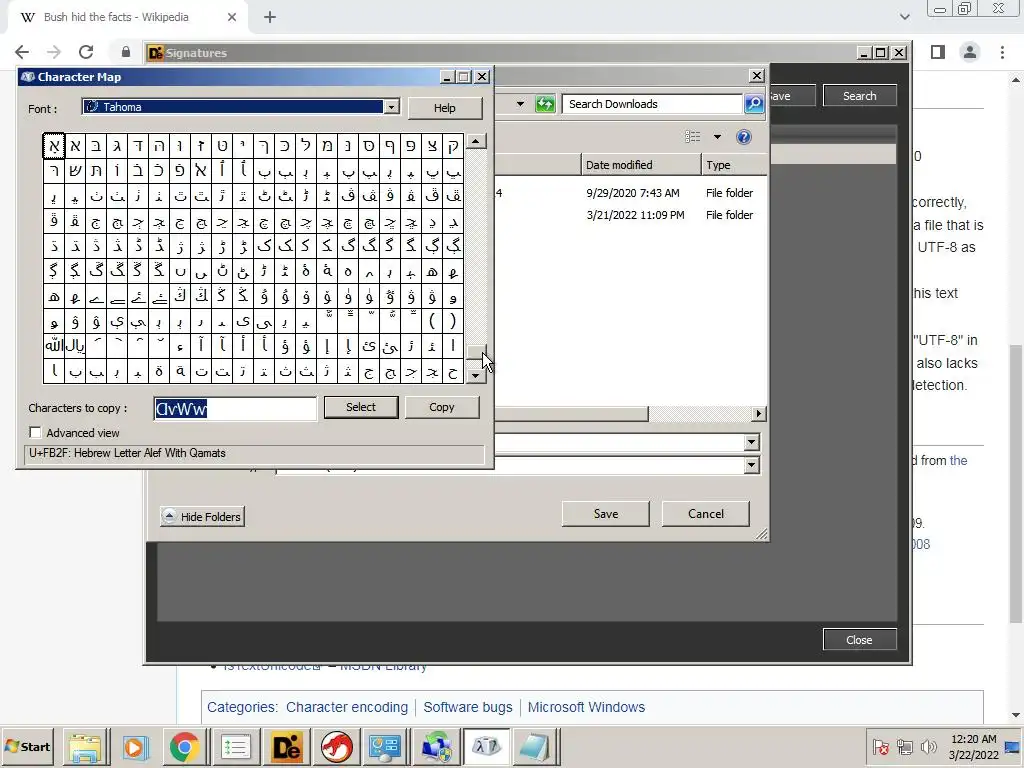Close the Bush hid the facts tab
This screenshot has width=1024, height=768.
(x=232, y=18)
